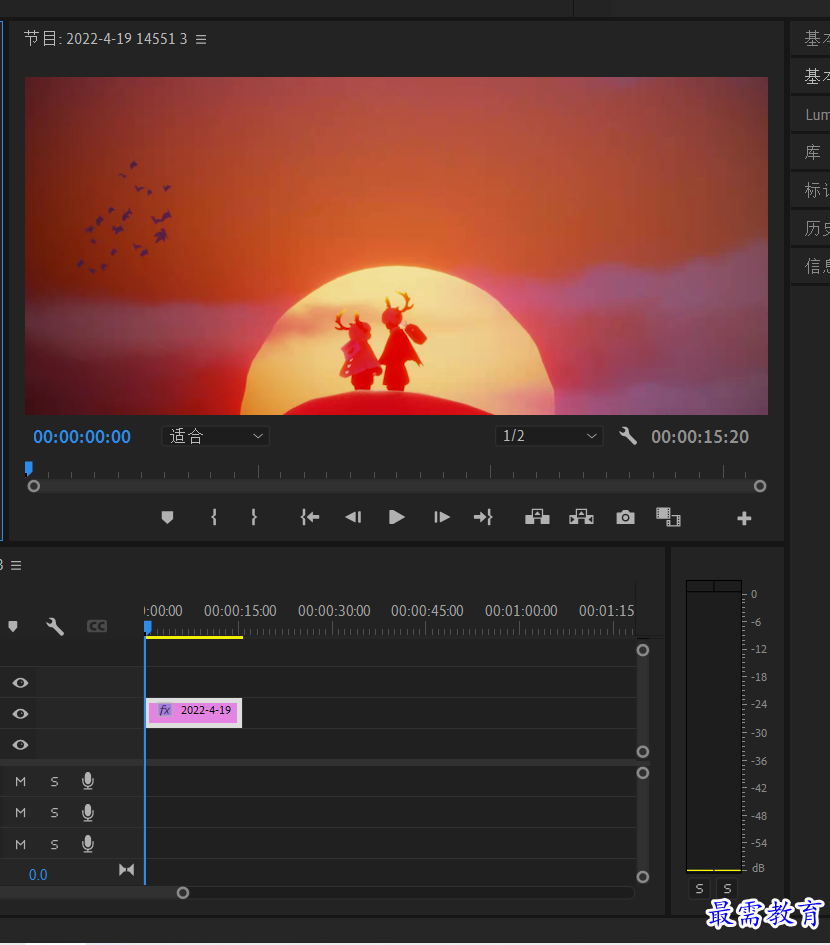Open the button editor plus icon
830x945 pixels.
[x=744, y=518]
